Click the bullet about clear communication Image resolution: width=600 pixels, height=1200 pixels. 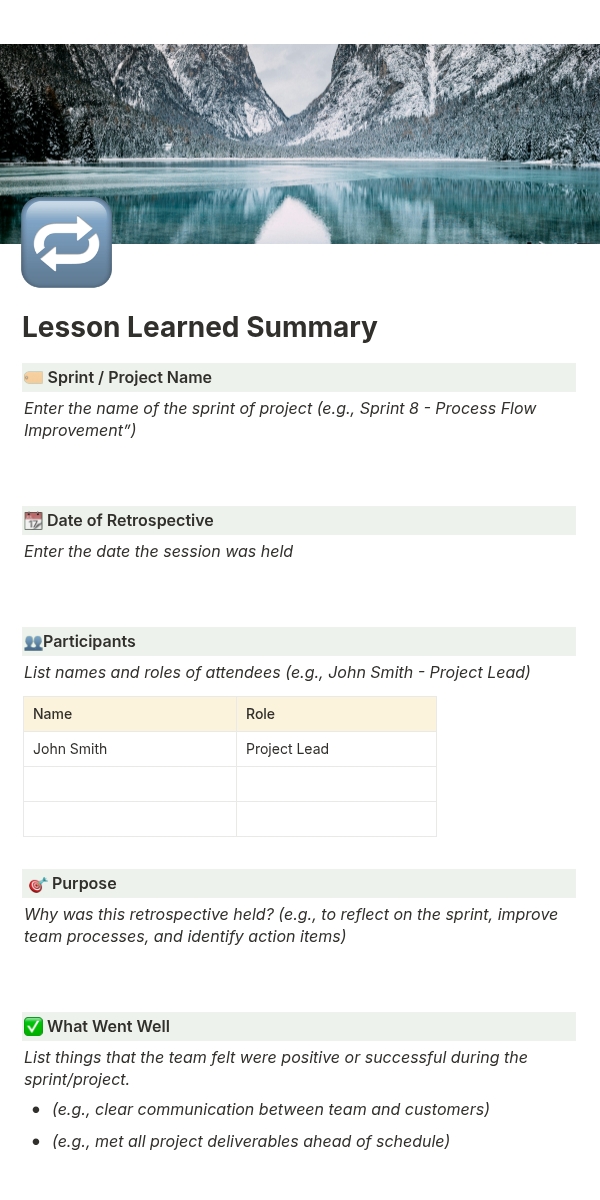pyautogui.click(x=270, y=1110)
